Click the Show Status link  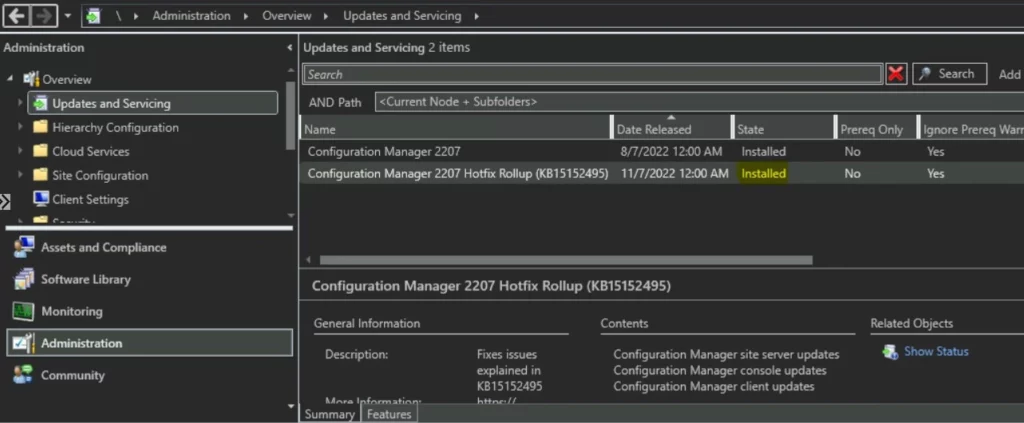[x=936, y=351]
